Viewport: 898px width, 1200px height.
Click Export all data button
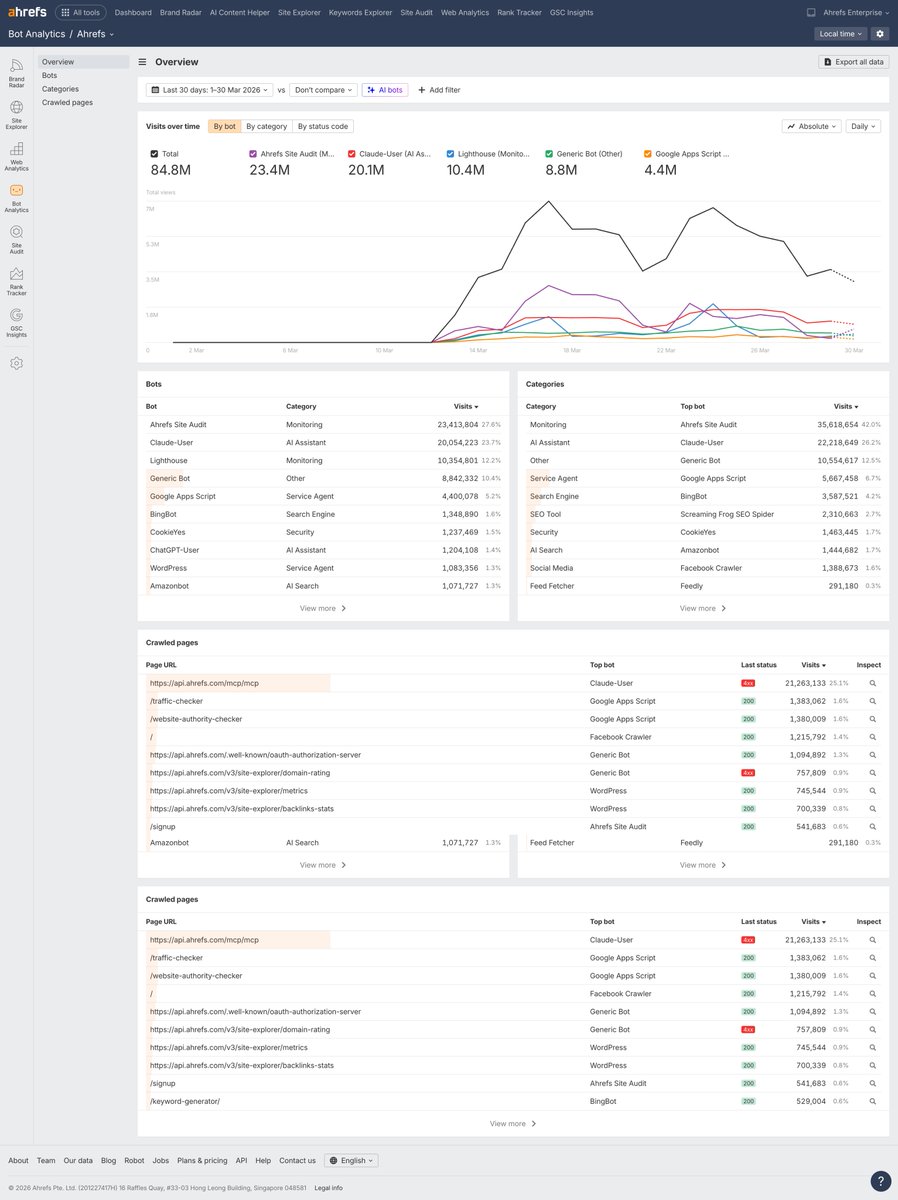coord(853,62)
